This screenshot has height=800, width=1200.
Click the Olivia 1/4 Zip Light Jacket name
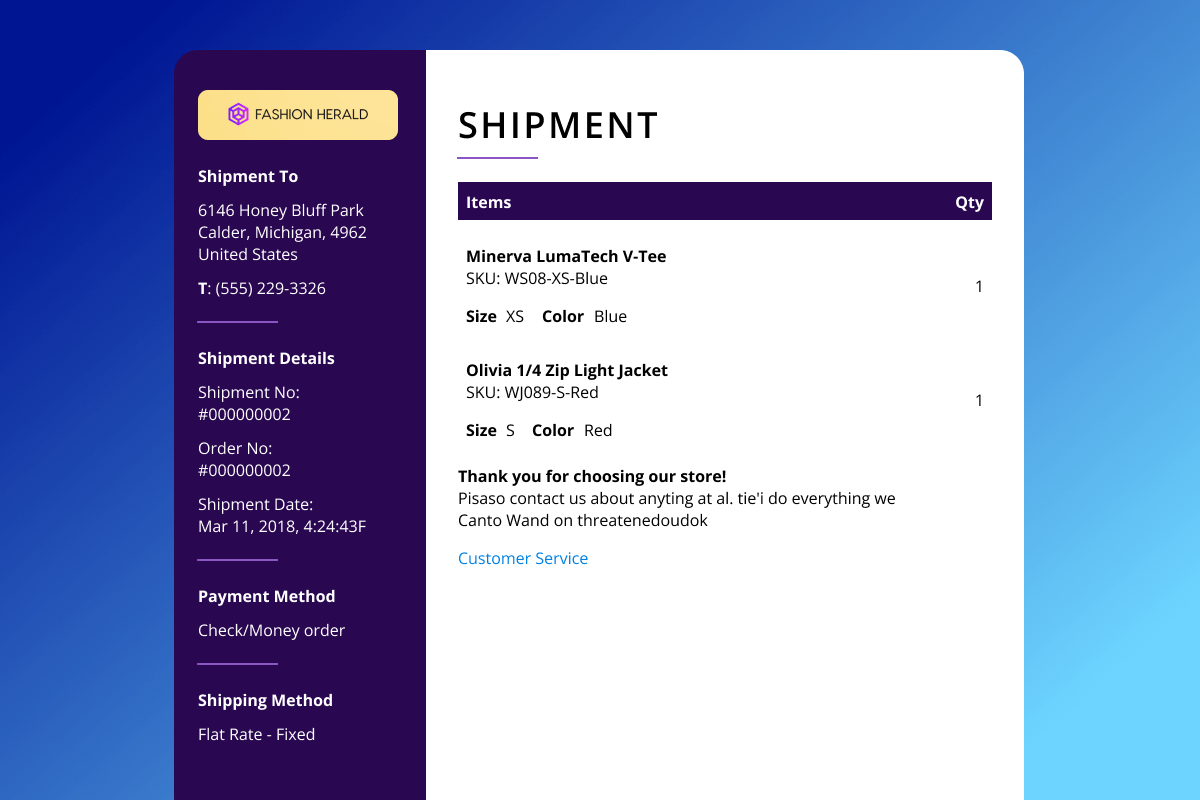[567, 370]
